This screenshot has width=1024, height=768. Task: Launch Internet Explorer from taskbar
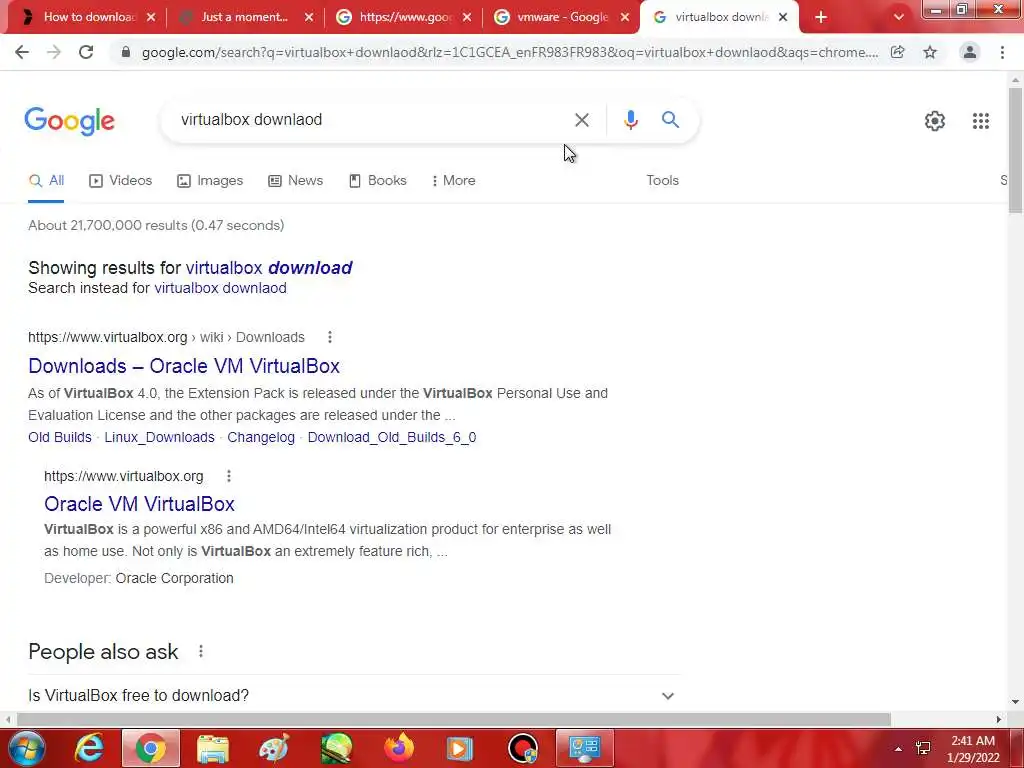point(89,748)
